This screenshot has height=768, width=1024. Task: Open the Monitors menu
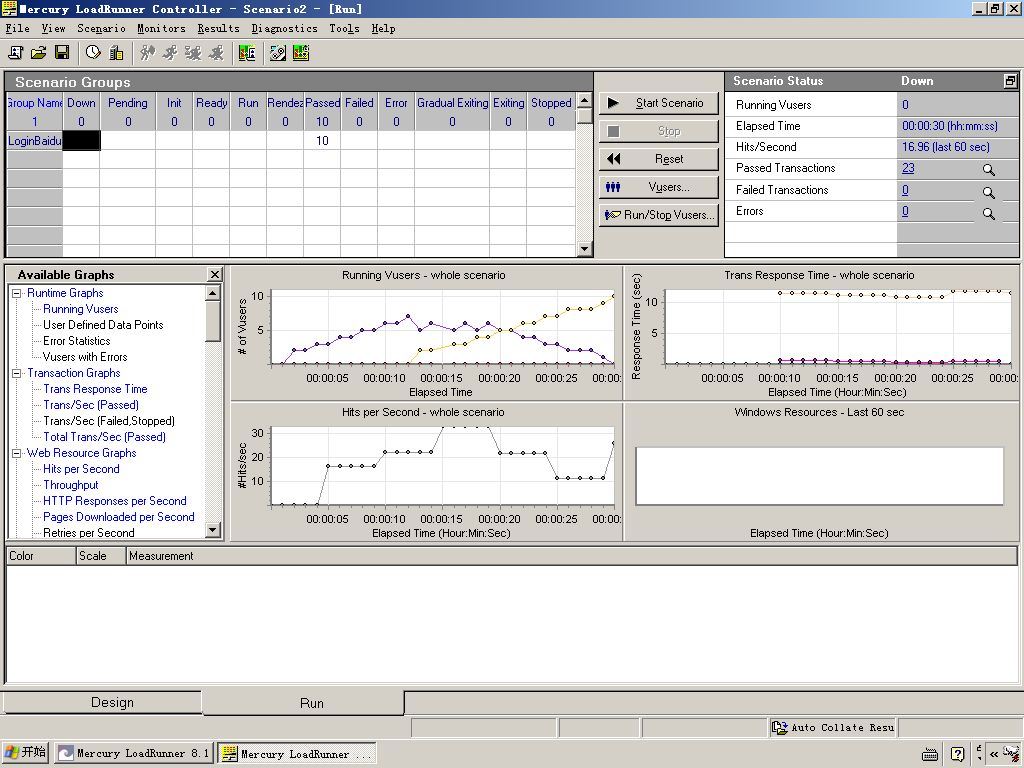[x=161, y=29]
